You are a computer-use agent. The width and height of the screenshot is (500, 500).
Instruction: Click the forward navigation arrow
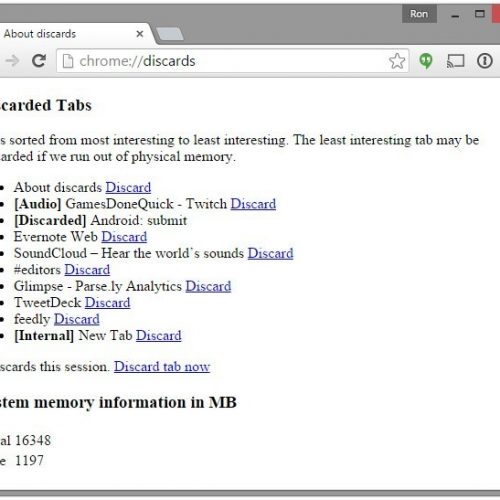(12, 61)
